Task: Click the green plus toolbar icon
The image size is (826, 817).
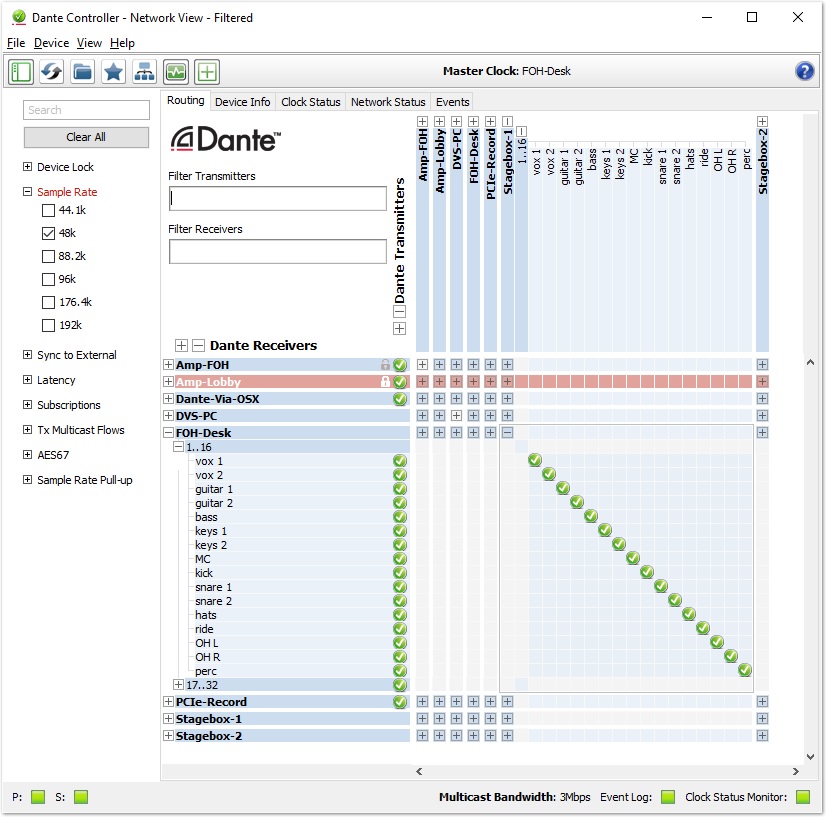Action: coord(207,71)
